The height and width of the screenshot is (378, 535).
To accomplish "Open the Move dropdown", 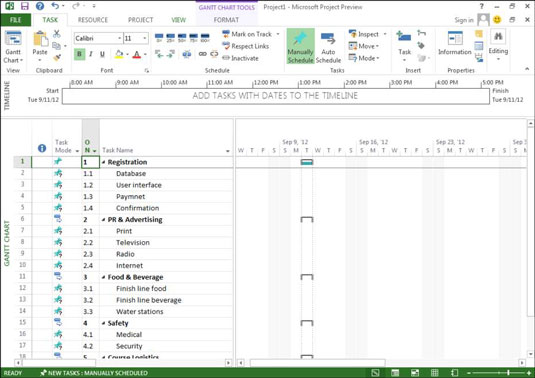I will coord(364,46).
